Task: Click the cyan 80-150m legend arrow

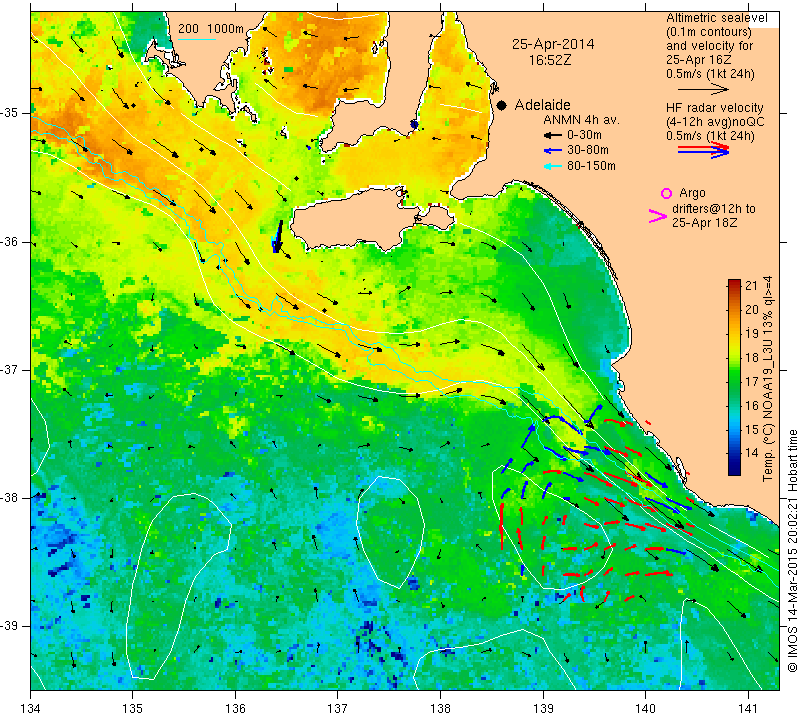Action: click(553, 166)
